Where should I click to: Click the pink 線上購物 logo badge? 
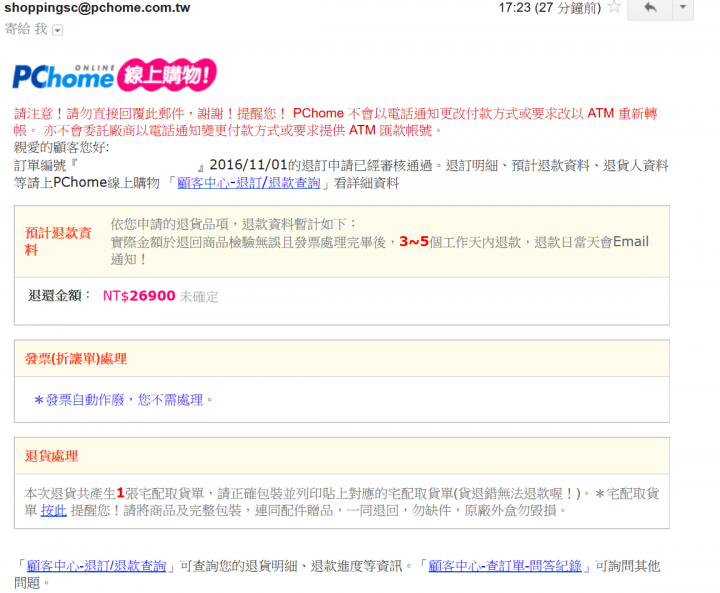[x=167, y=74]
